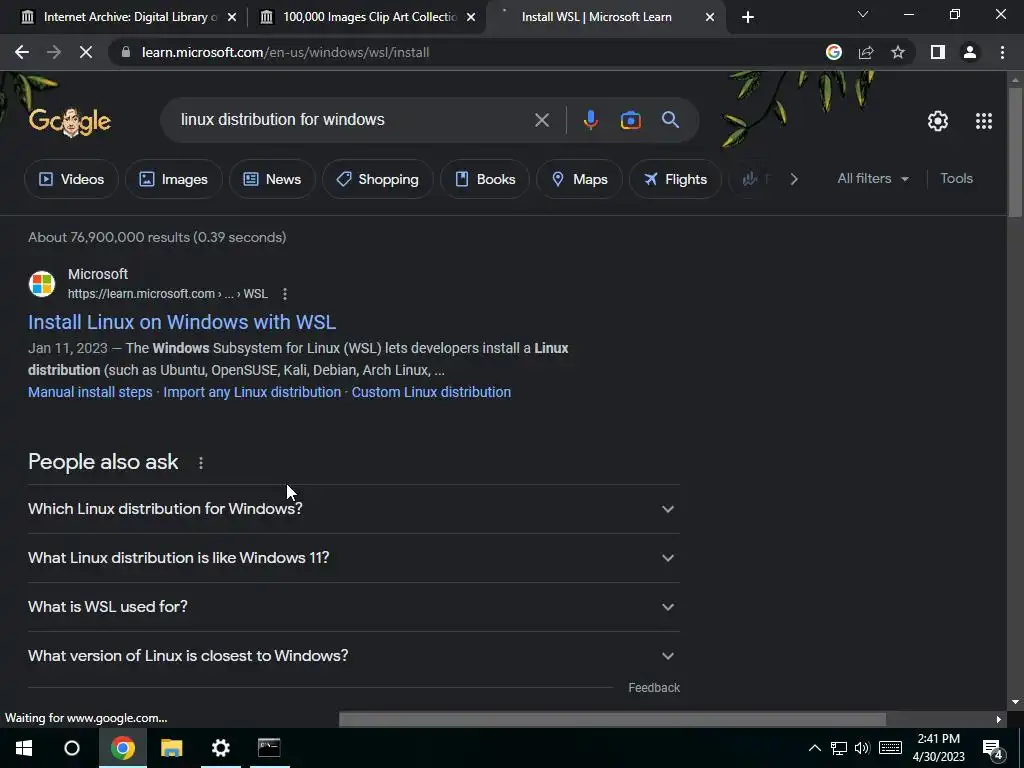Expand What is WSL used for?
This screenshot has width=1024, height=768.
[x=353, y=607]
